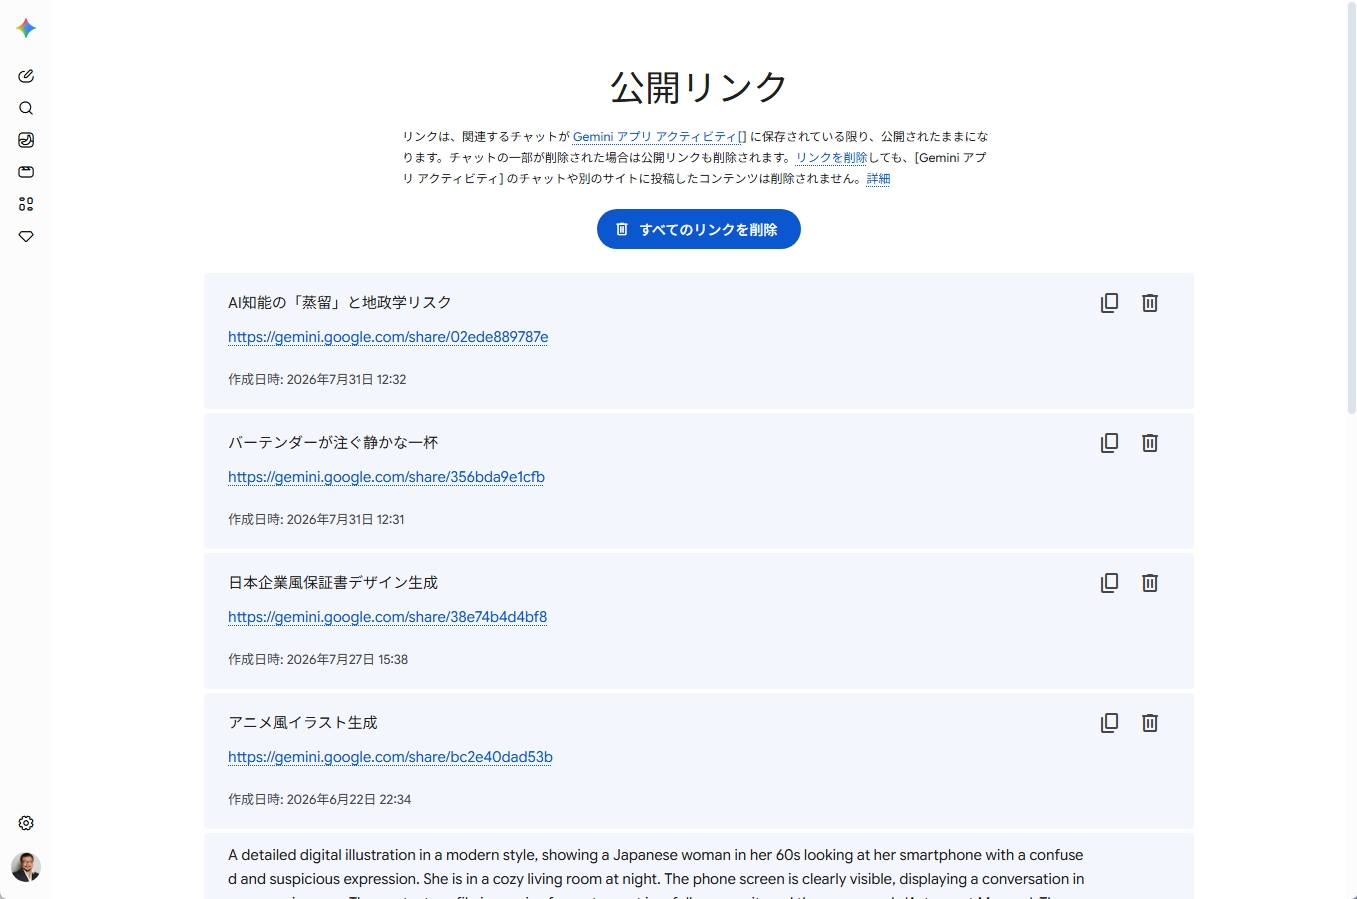
Task: Click the title AI知能の「蒸留」と地政学リスク
Action: pos(340,302)
